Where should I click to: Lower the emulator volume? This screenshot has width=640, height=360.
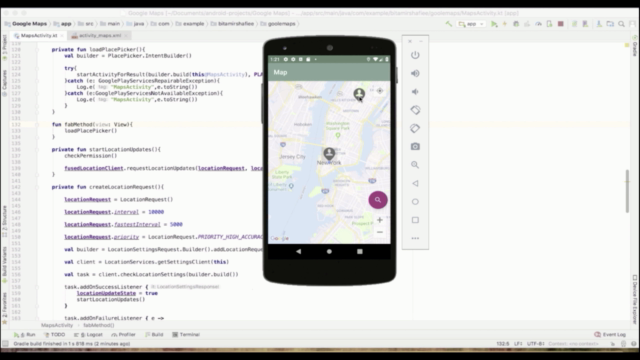[415, 92]
